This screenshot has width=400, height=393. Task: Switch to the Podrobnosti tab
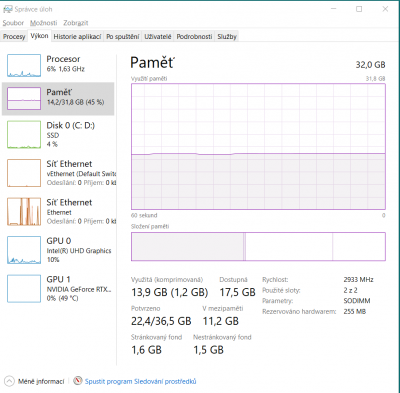point(194,37)
